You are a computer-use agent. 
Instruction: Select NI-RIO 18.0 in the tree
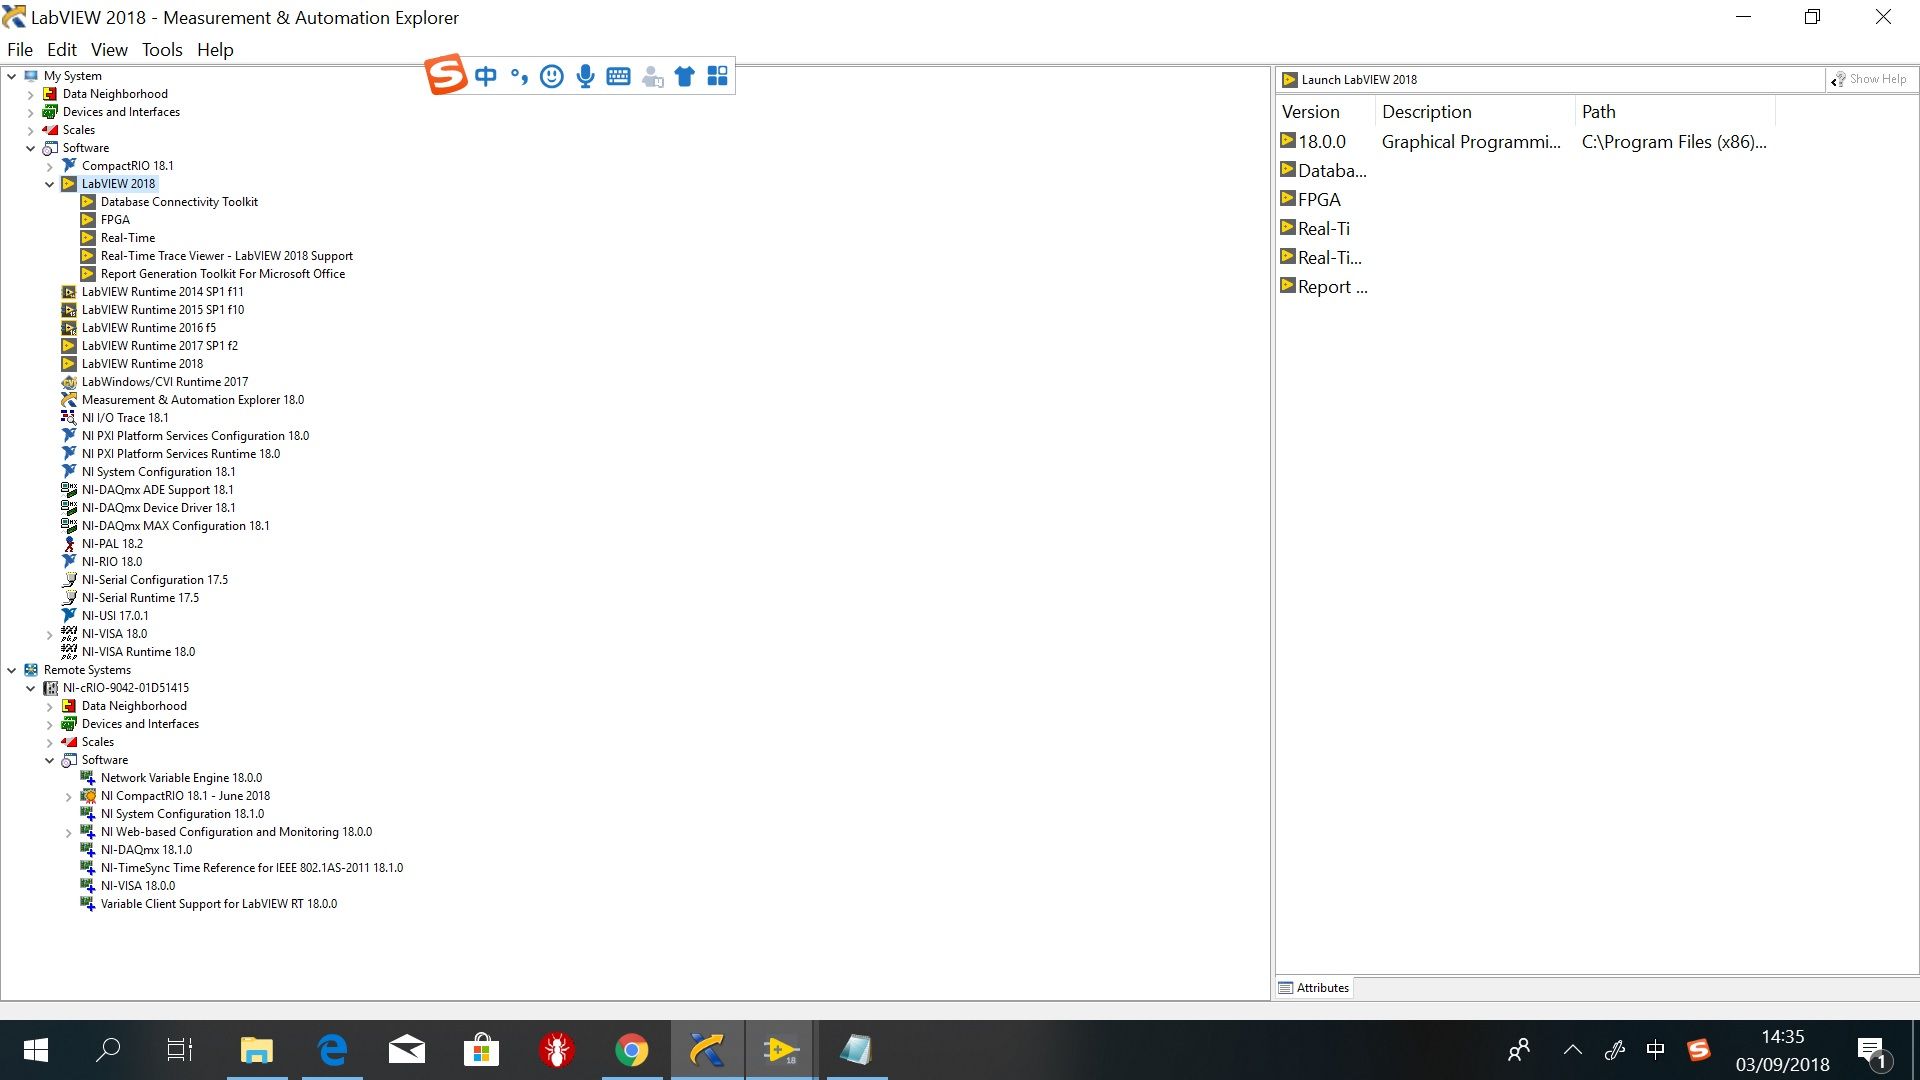click(x=112, y=562)
